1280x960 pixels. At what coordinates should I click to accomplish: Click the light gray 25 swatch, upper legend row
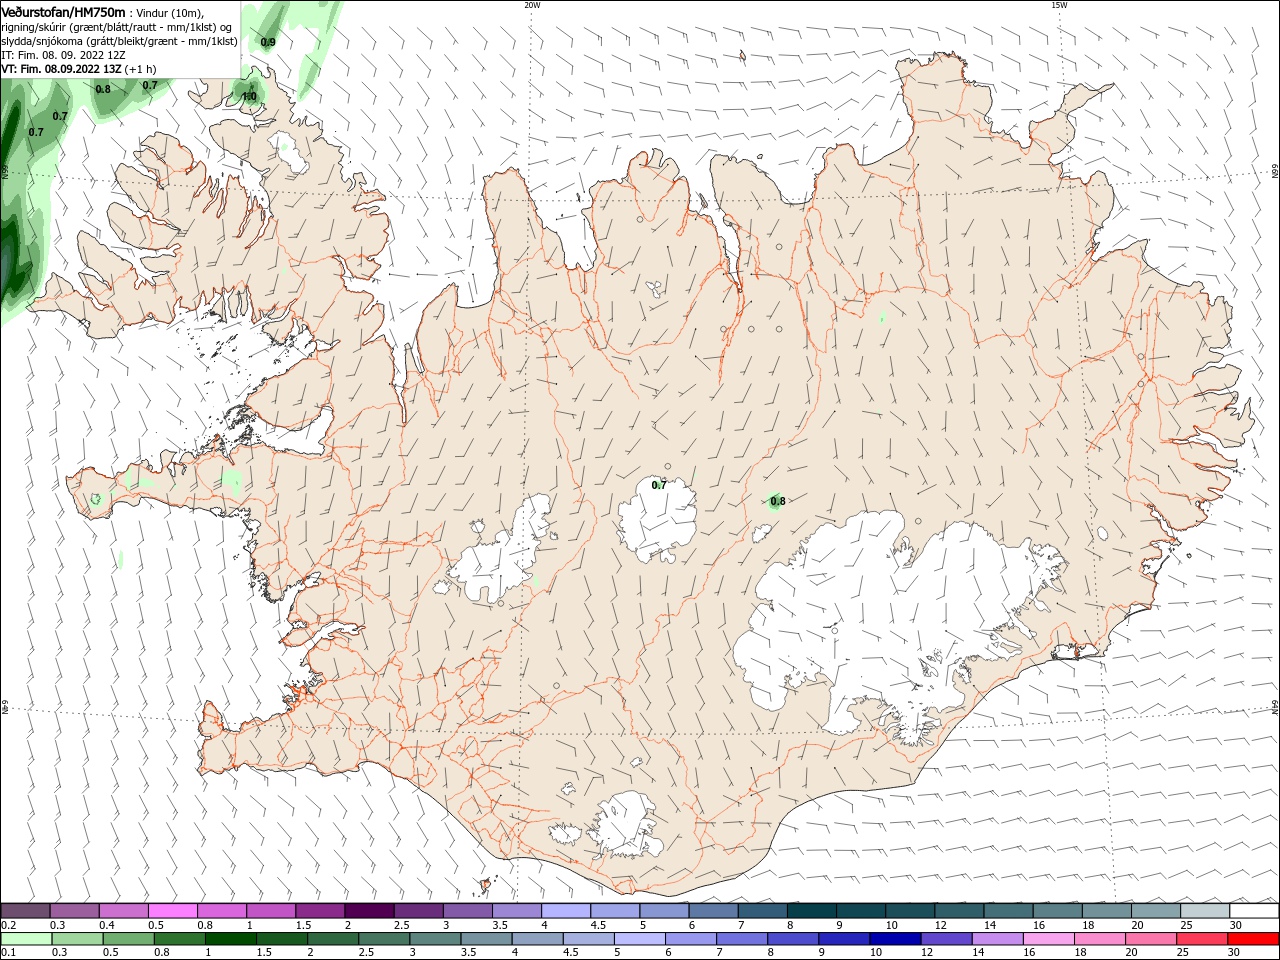pyautogui.click(x=1205, y=910)
